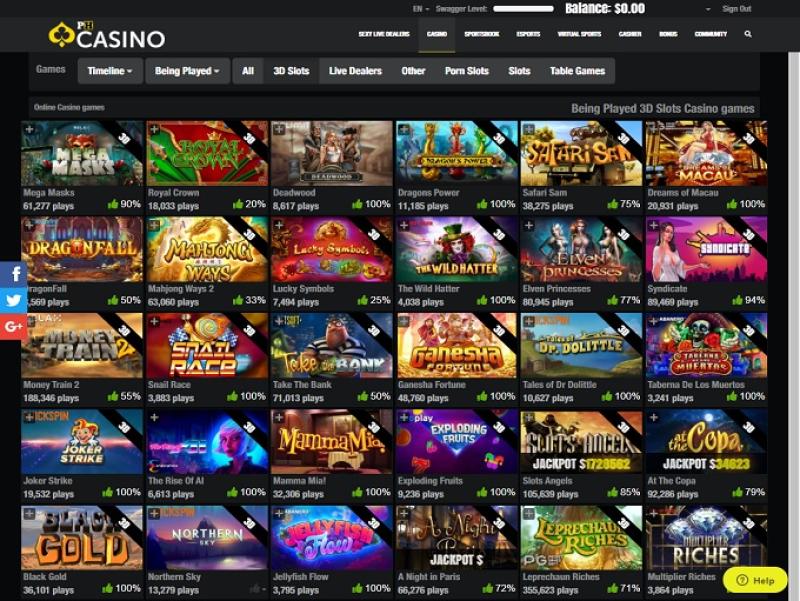Click the Sign Out link
The height and width of the screenshot is (601, 800).
737,9
